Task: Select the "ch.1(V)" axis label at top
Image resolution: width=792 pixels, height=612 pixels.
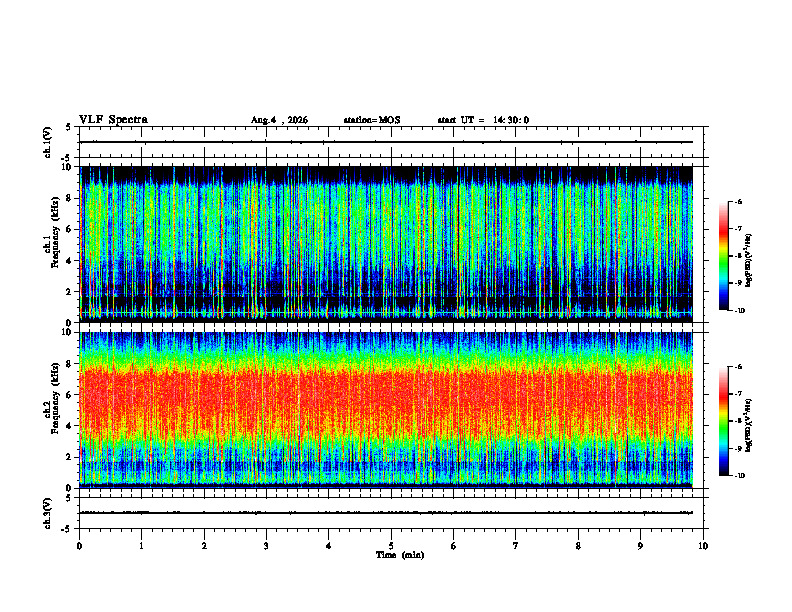Action: point(48,142)
